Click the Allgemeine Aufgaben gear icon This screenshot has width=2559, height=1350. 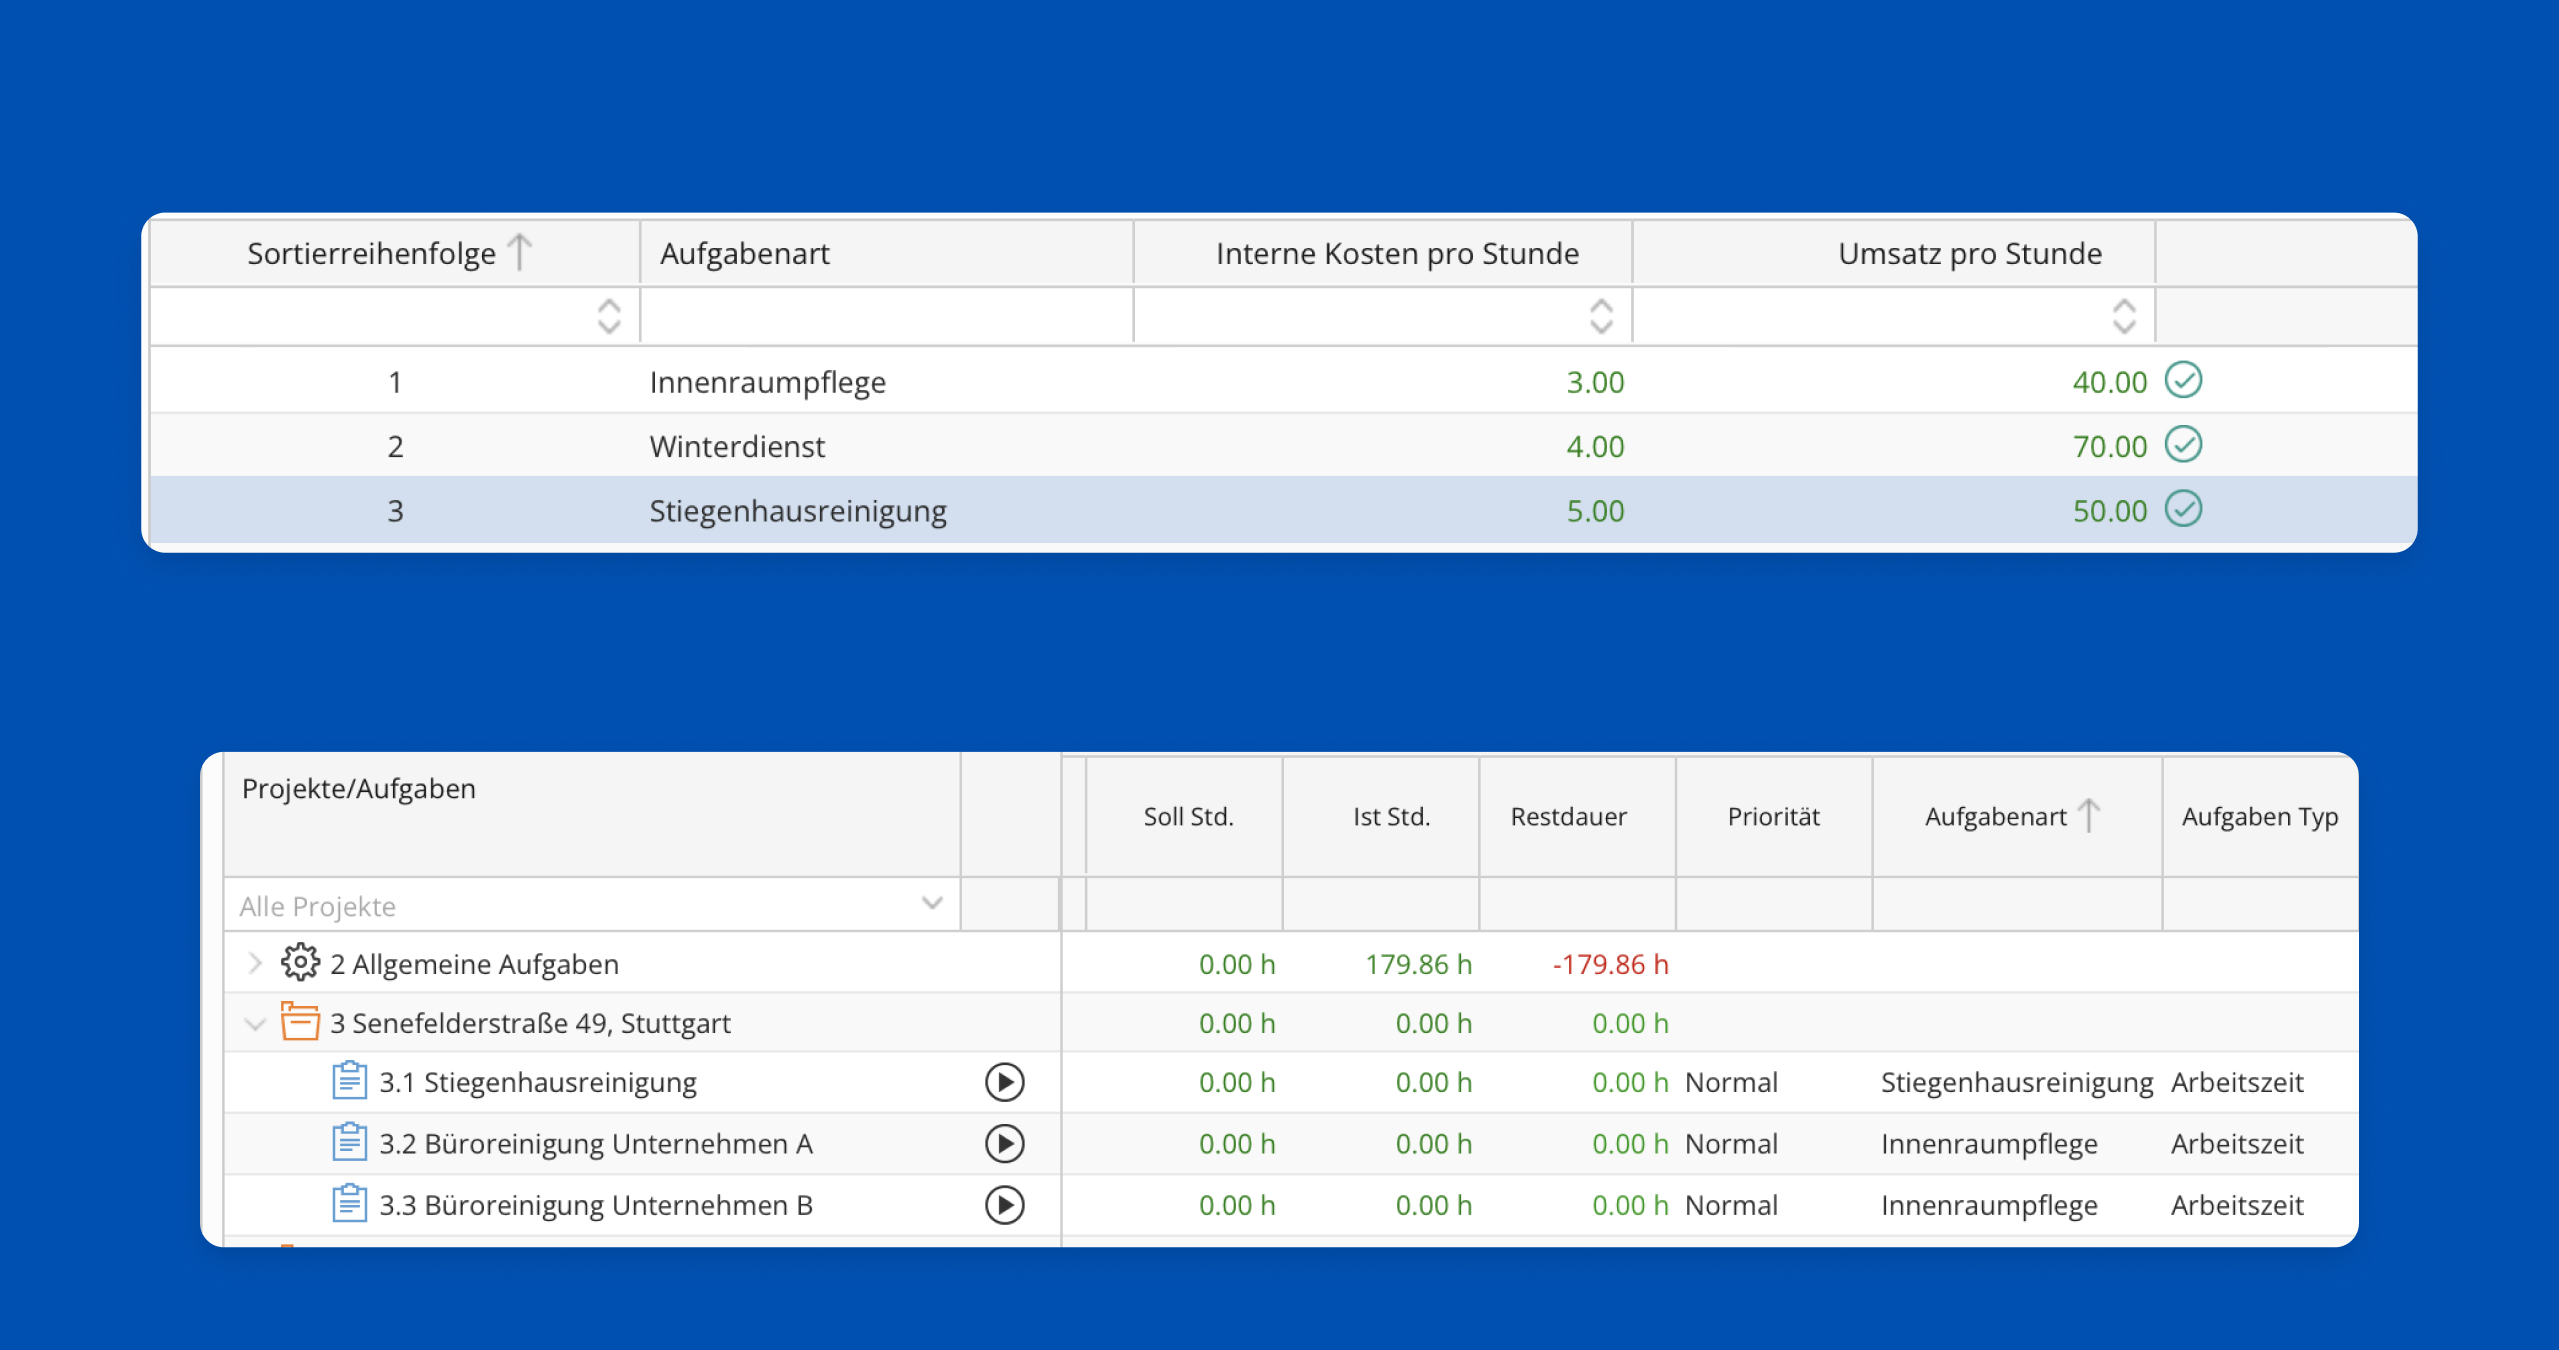300,963
